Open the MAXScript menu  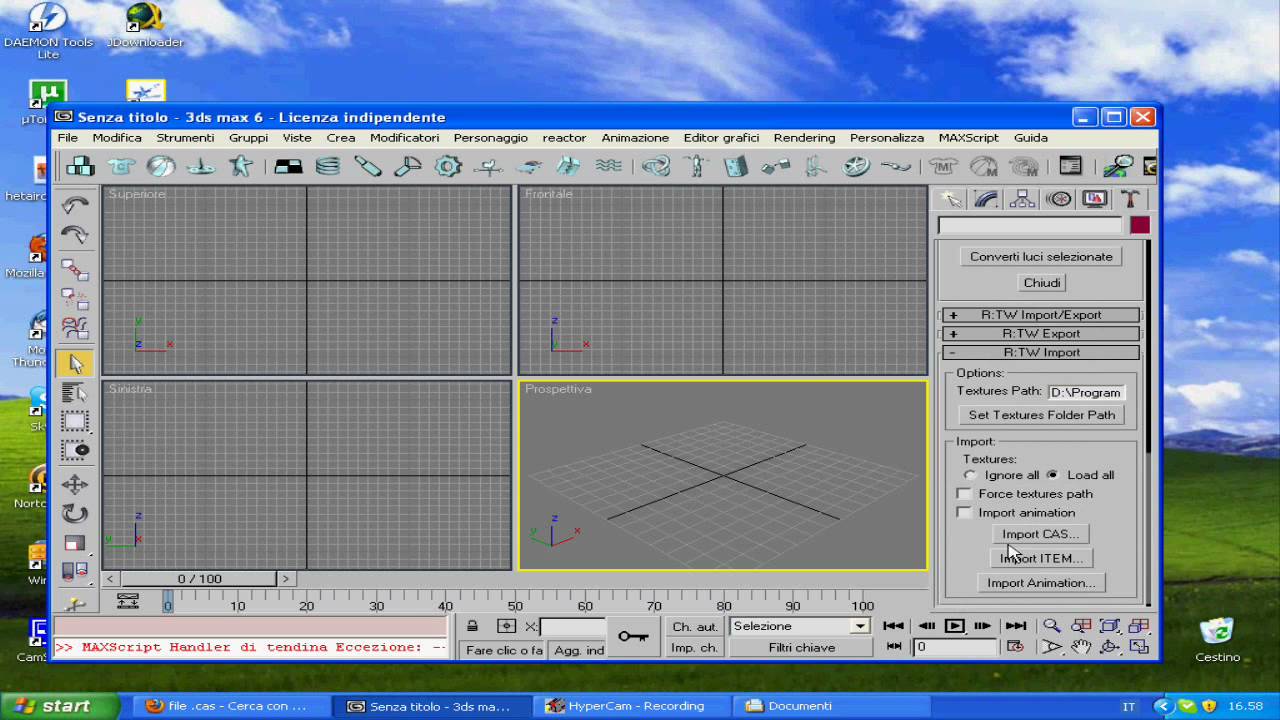point(968,138)
